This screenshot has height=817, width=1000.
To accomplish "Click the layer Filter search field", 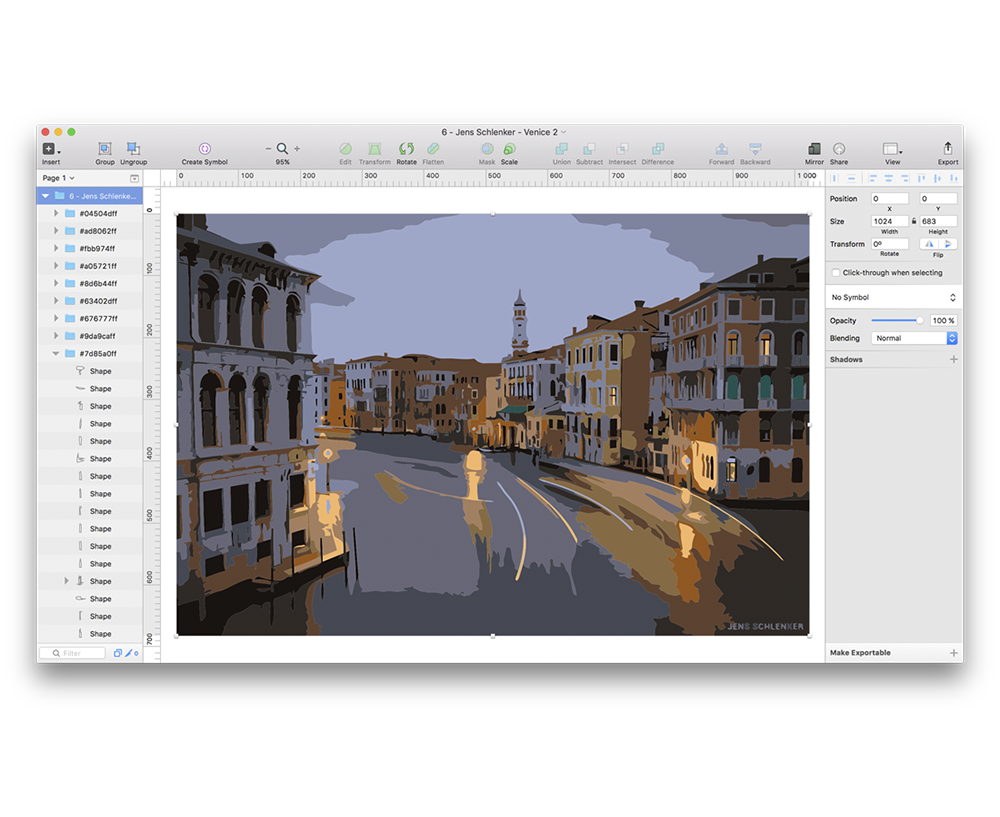I will click(x=73, y=653).
